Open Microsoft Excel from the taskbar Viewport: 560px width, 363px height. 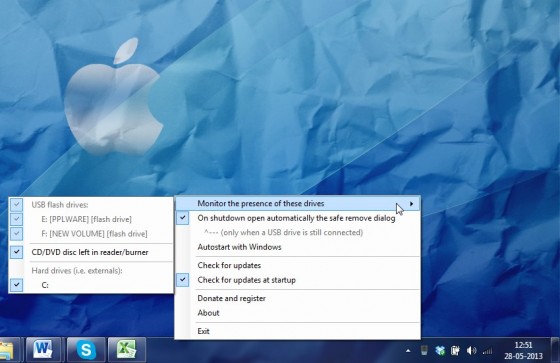pyautogui.click(x=127, y=350)
